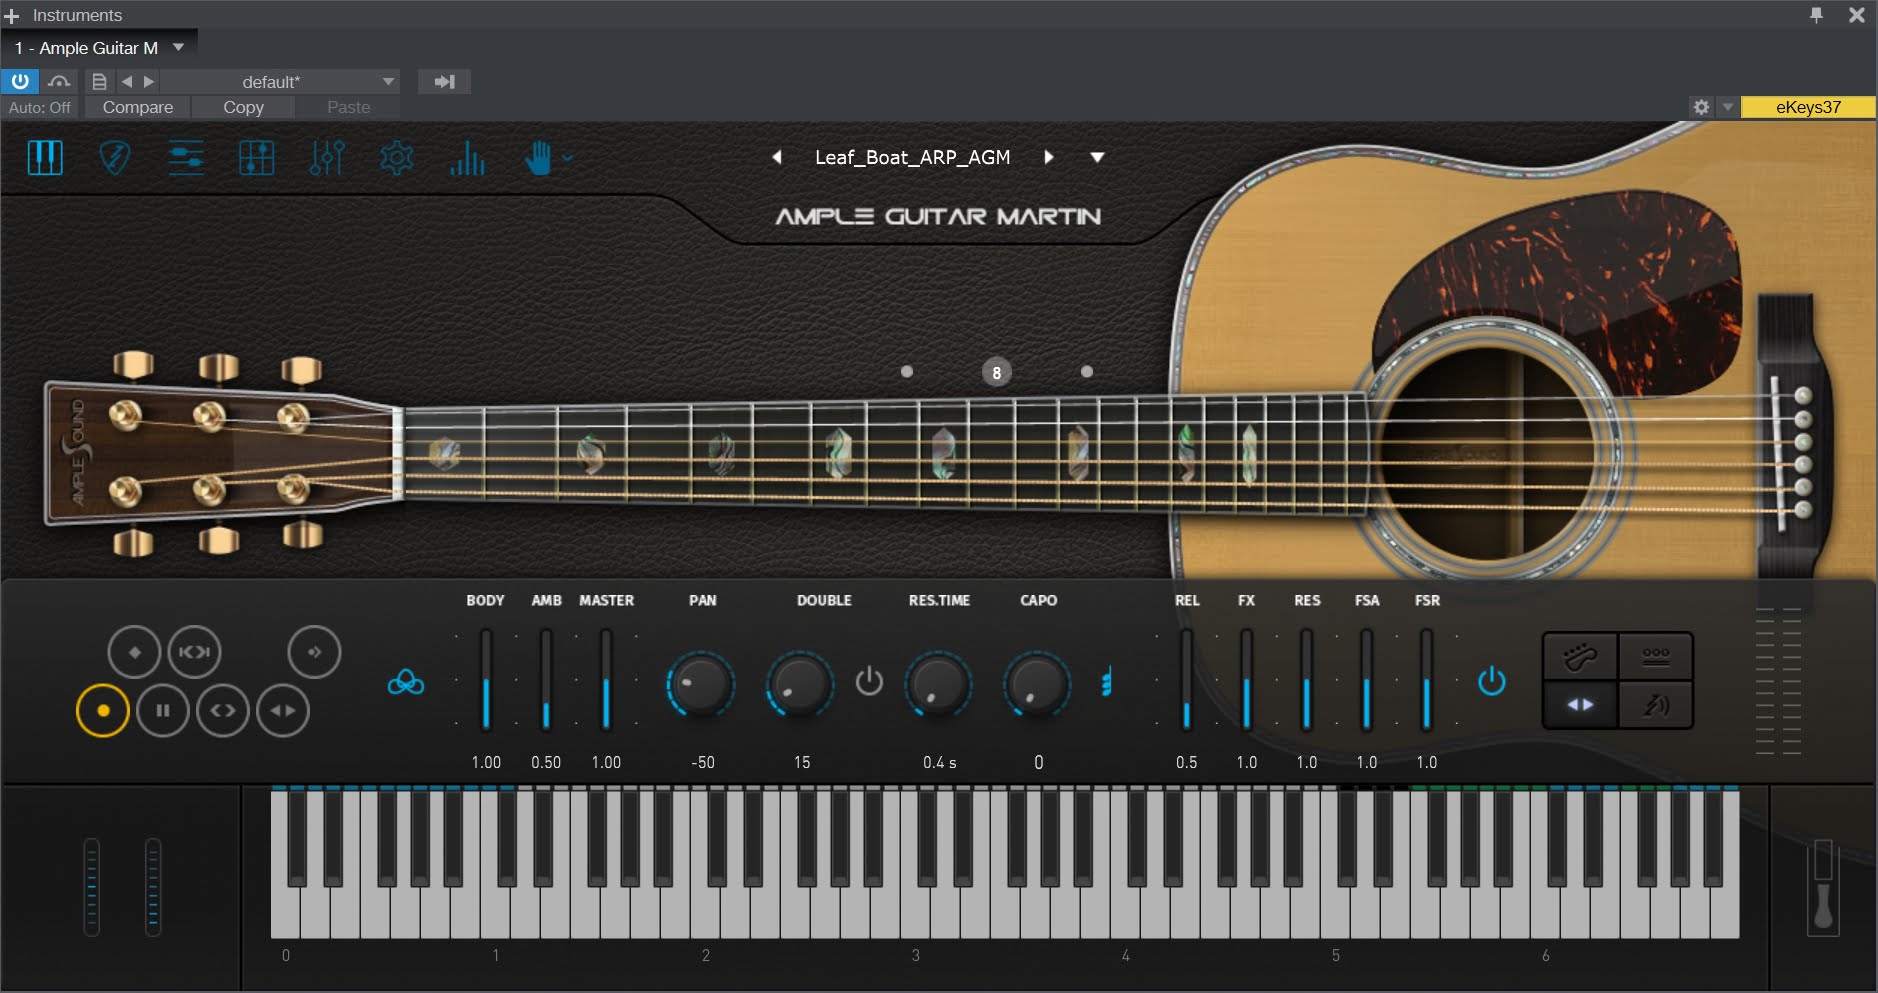Screen dimensions: 1878x993
Task: Pin the Instruments window
Action: pos(1816,15)
